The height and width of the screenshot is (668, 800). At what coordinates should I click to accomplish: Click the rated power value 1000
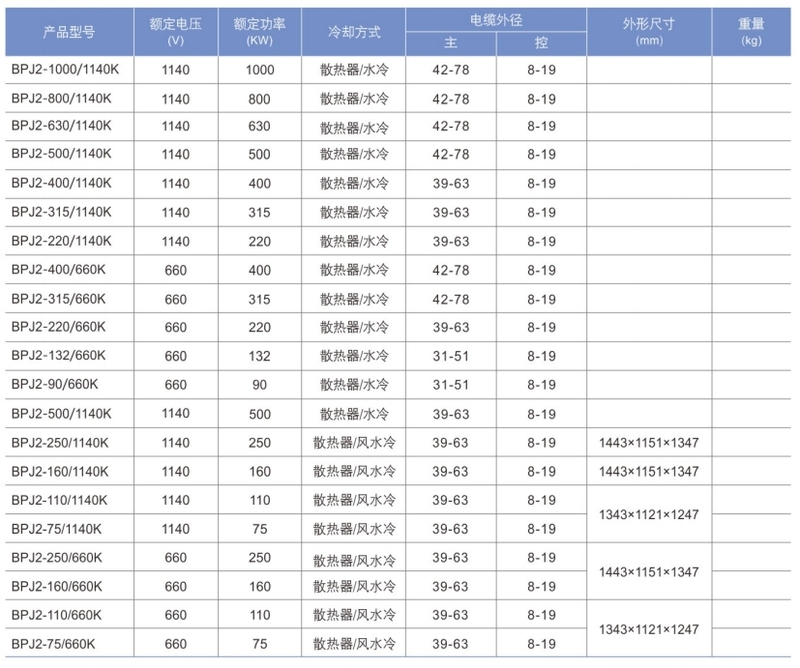(x=260, y=70)
